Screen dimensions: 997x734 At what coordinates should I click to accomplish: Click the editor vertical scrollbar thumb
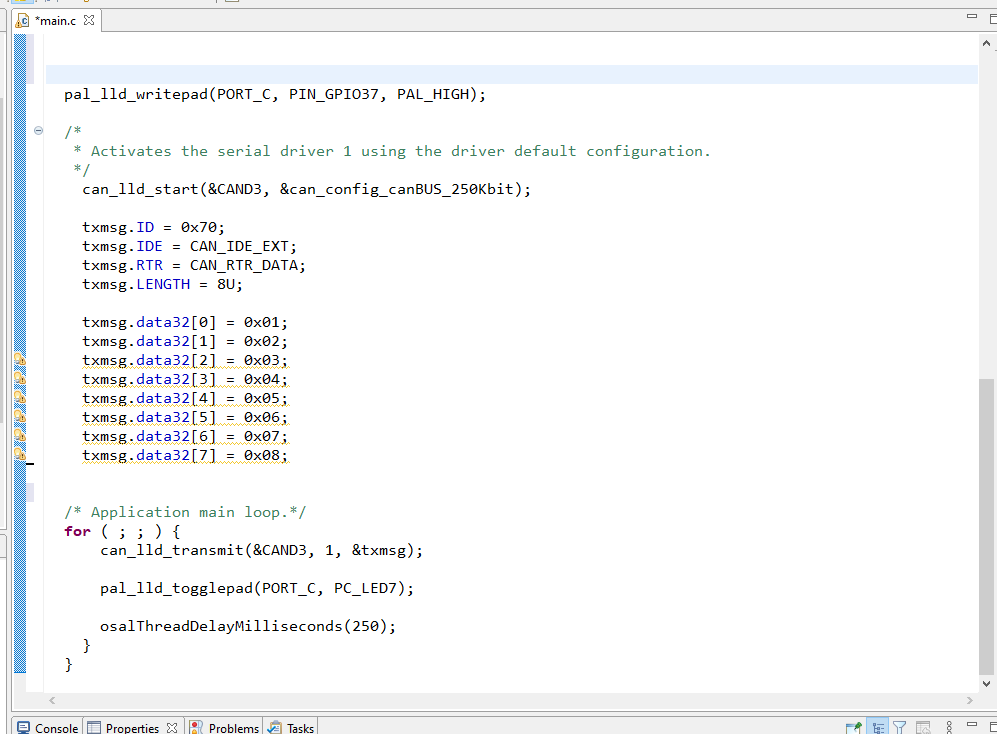pyautogui.click(x=986, y=527)
